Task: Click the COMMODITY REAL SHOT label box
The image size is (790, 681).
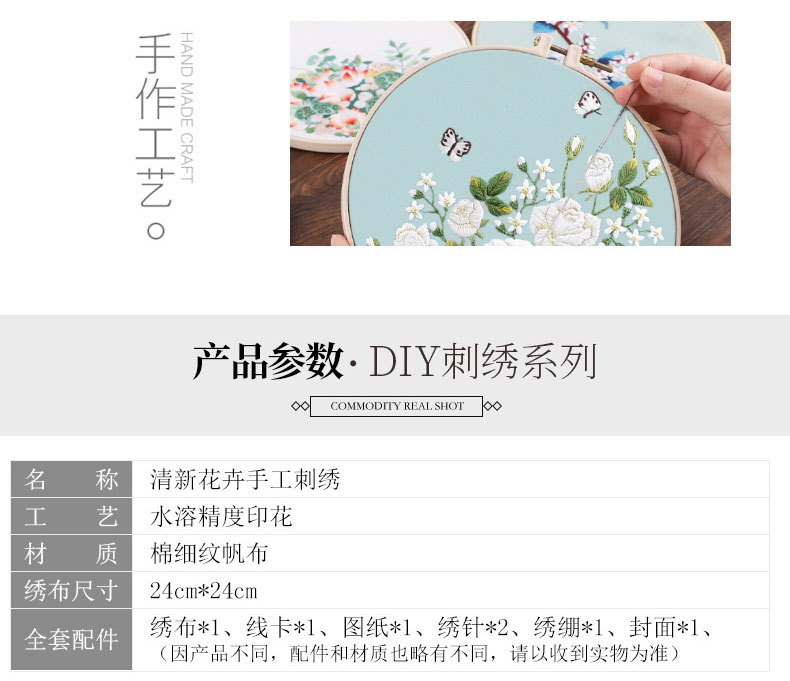Action: pyautogui.click(x=397, y=406)
